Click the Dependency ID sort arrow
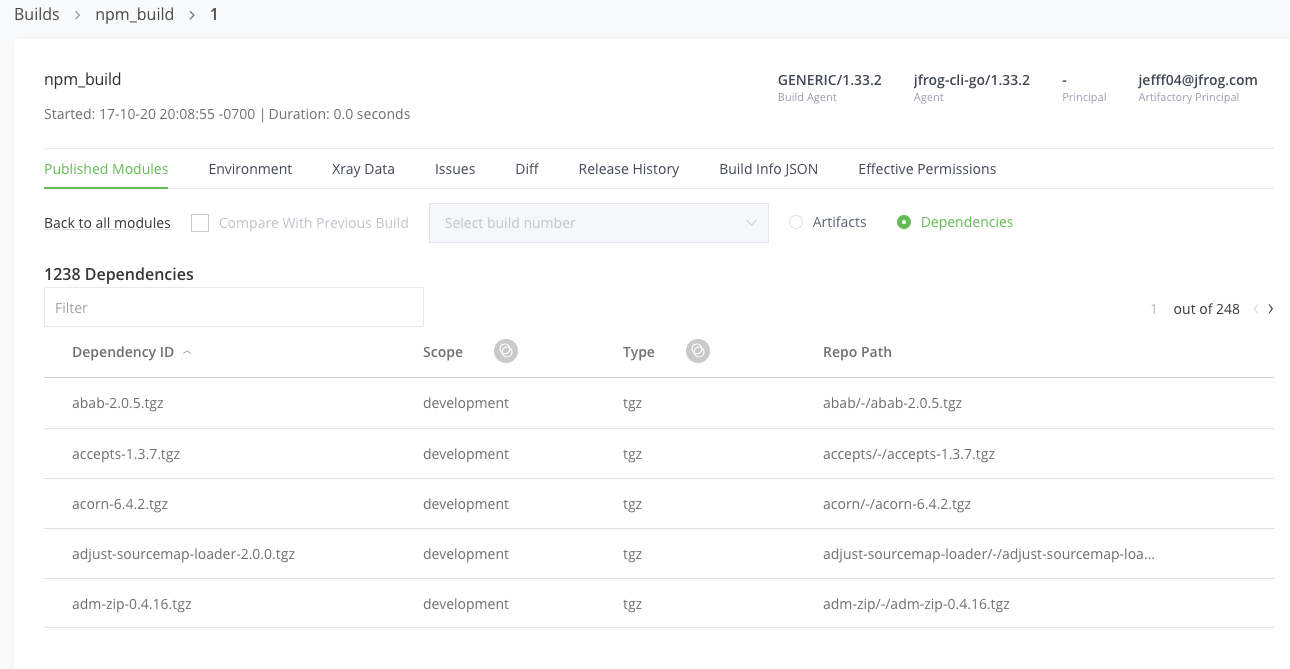Screen dimensions: 1290x669 187,352
